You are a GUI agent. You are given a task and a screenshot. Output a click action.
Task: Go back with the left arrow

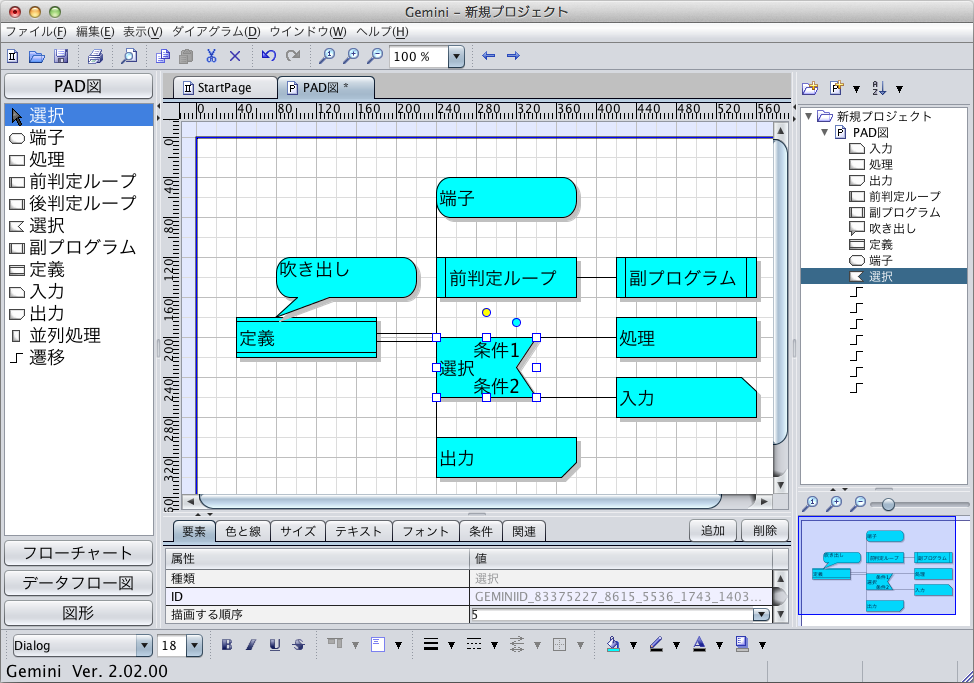489,56
